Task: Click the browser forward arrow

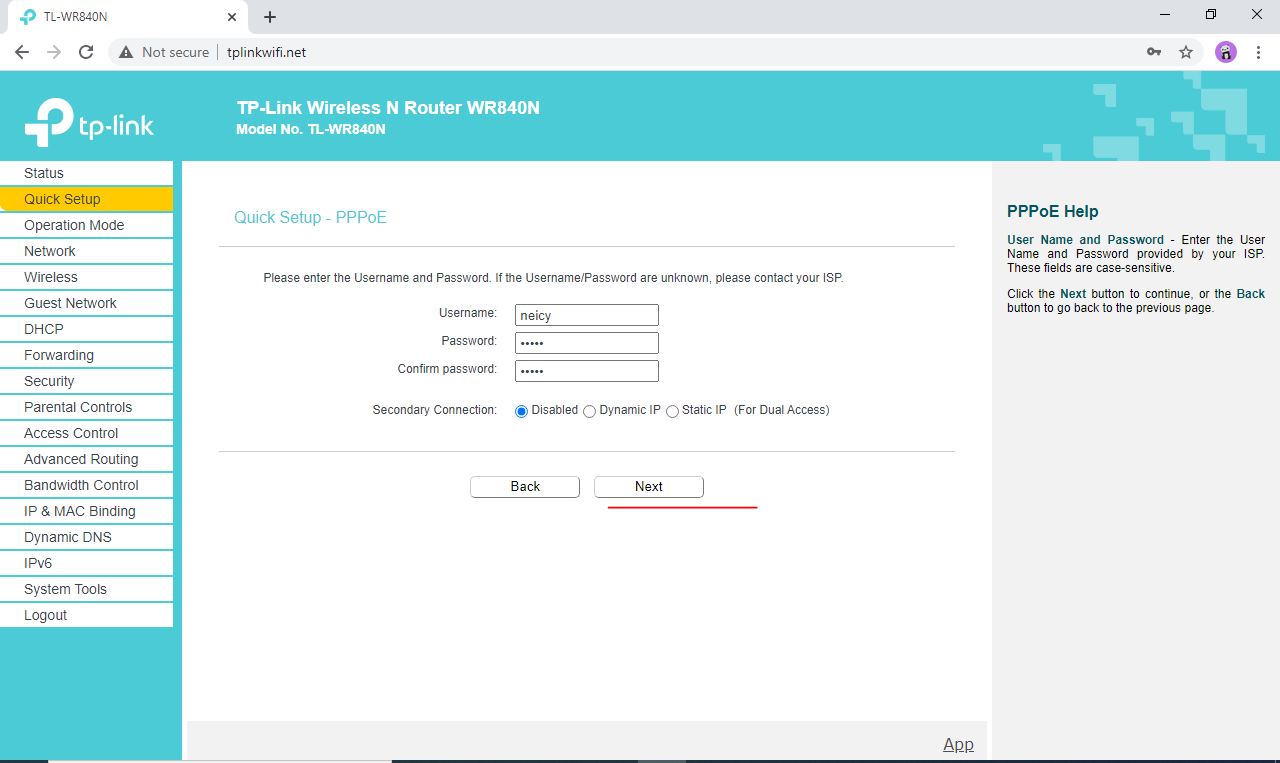Action: click(x=54, y=52)
